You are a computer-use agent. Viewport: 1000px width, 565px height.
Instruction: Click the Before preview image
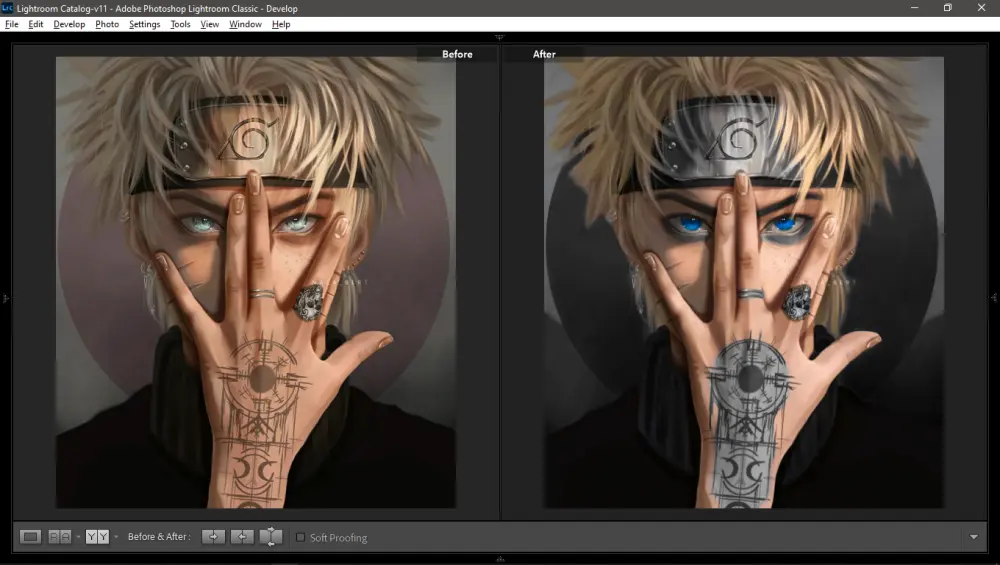(x=256, y=282)
